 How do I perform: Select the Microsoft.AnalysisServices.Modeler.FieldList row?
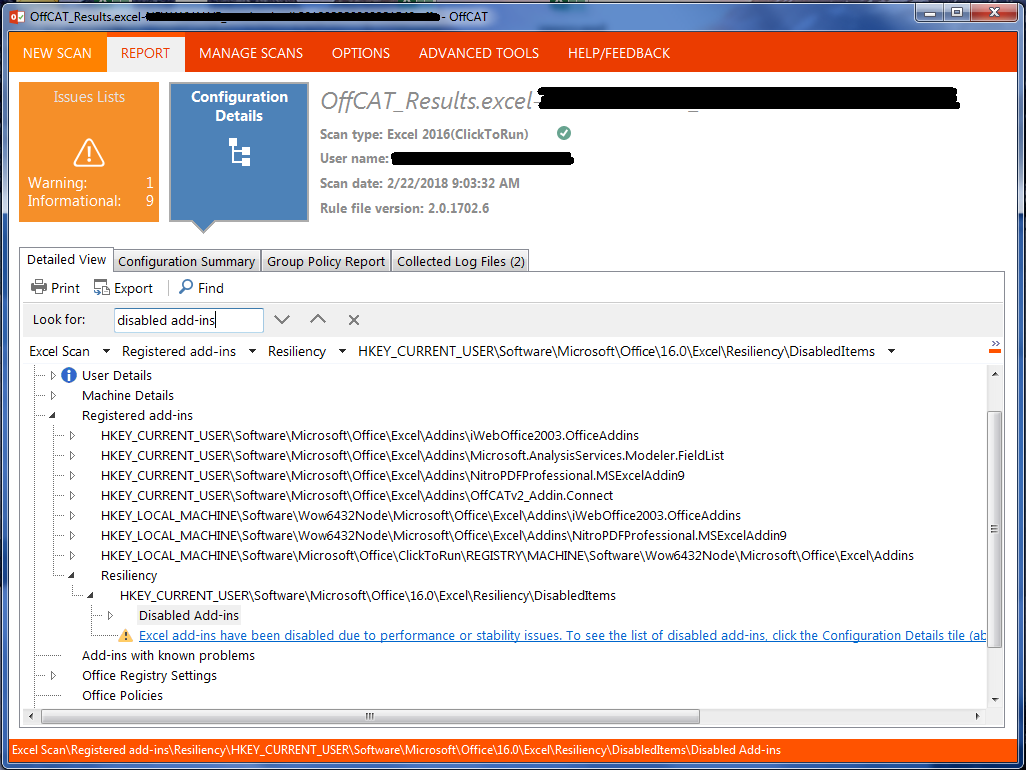[412, 456]
